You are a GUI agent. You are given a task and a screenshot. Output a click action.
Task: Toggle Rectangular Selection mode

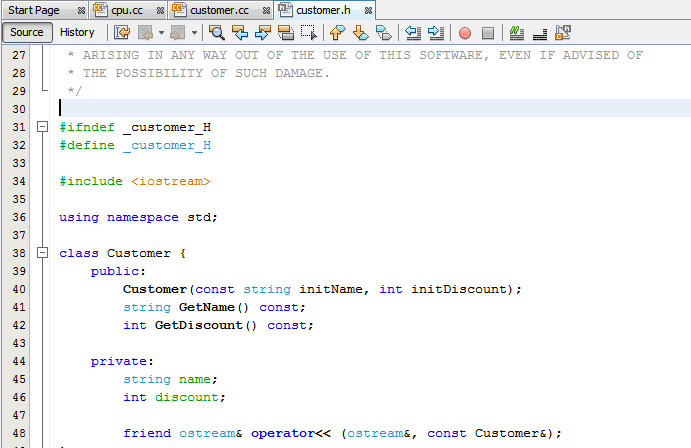coord(309,32)
